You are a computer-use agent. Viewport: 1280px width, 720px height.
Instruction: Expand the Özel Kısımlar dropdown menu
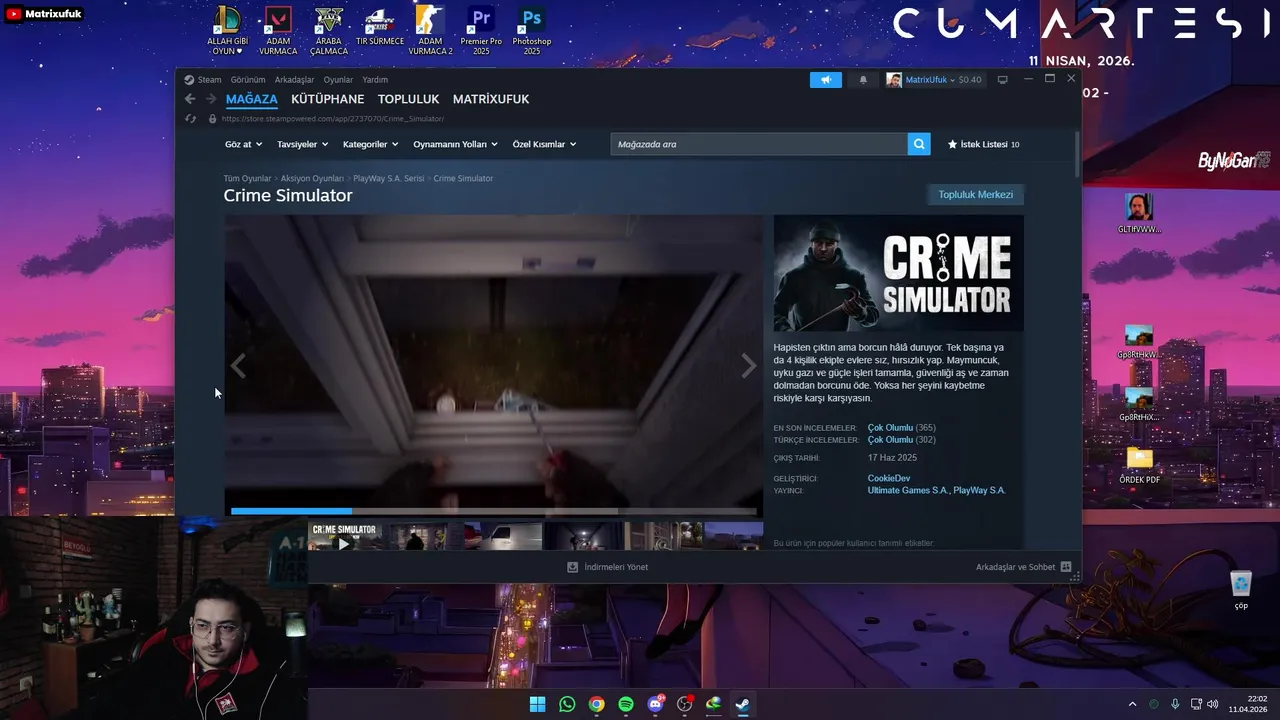[544, 144]
